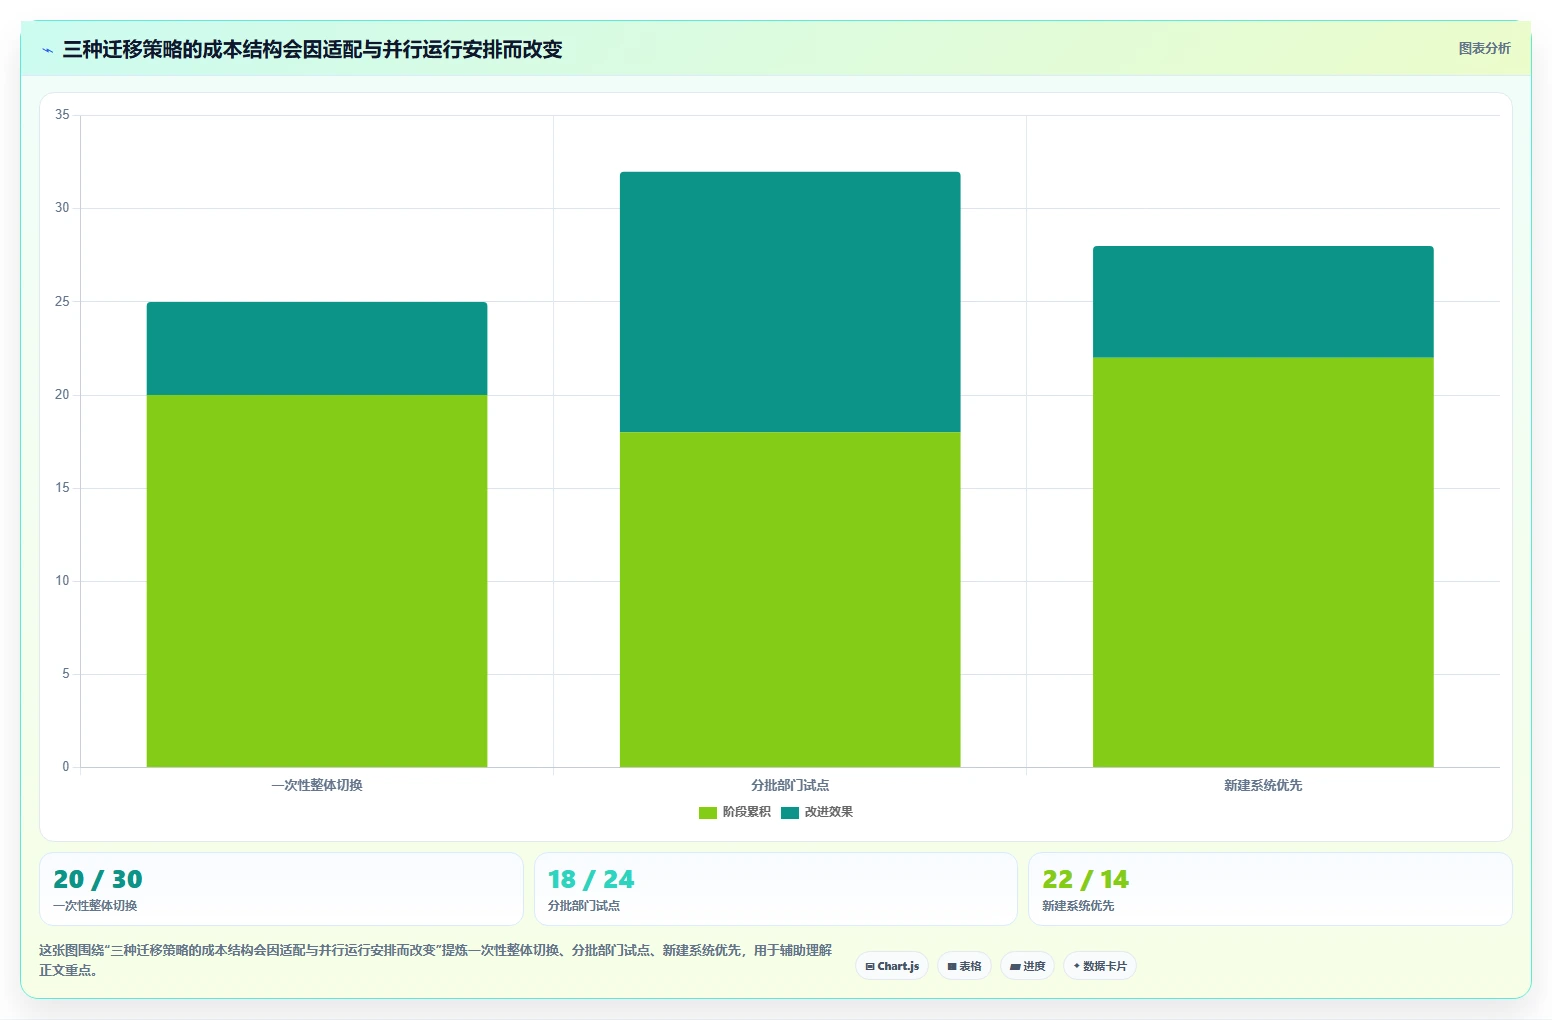The width and height of the screenshot is (1552, 1020).
Task: Click the green 阶段累积 legend color box
Action: pos(708,813)
